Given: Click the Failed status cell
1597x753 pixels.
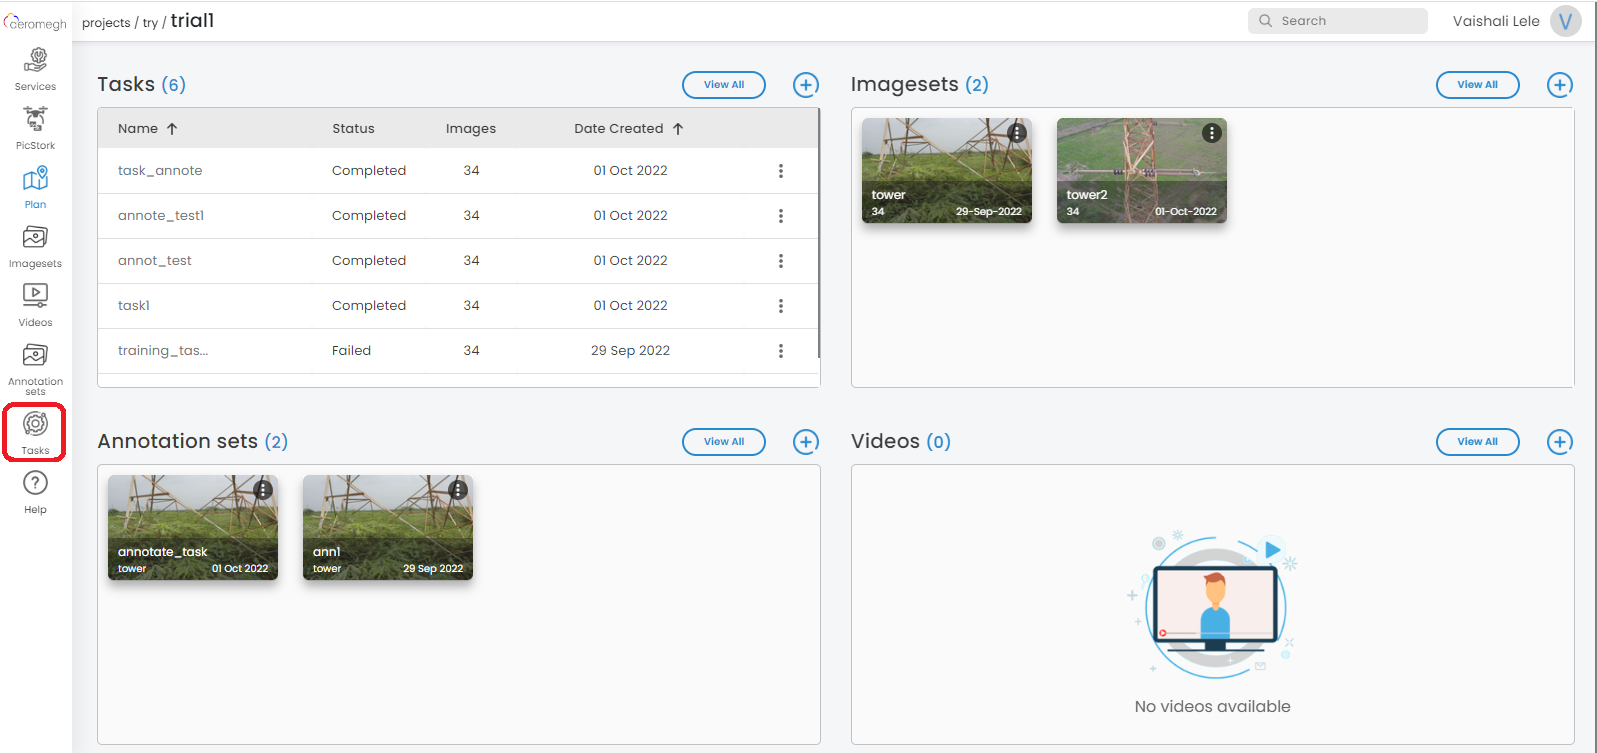Looking at the screenshot, I should pyautogui.click(x=351, y=351).
